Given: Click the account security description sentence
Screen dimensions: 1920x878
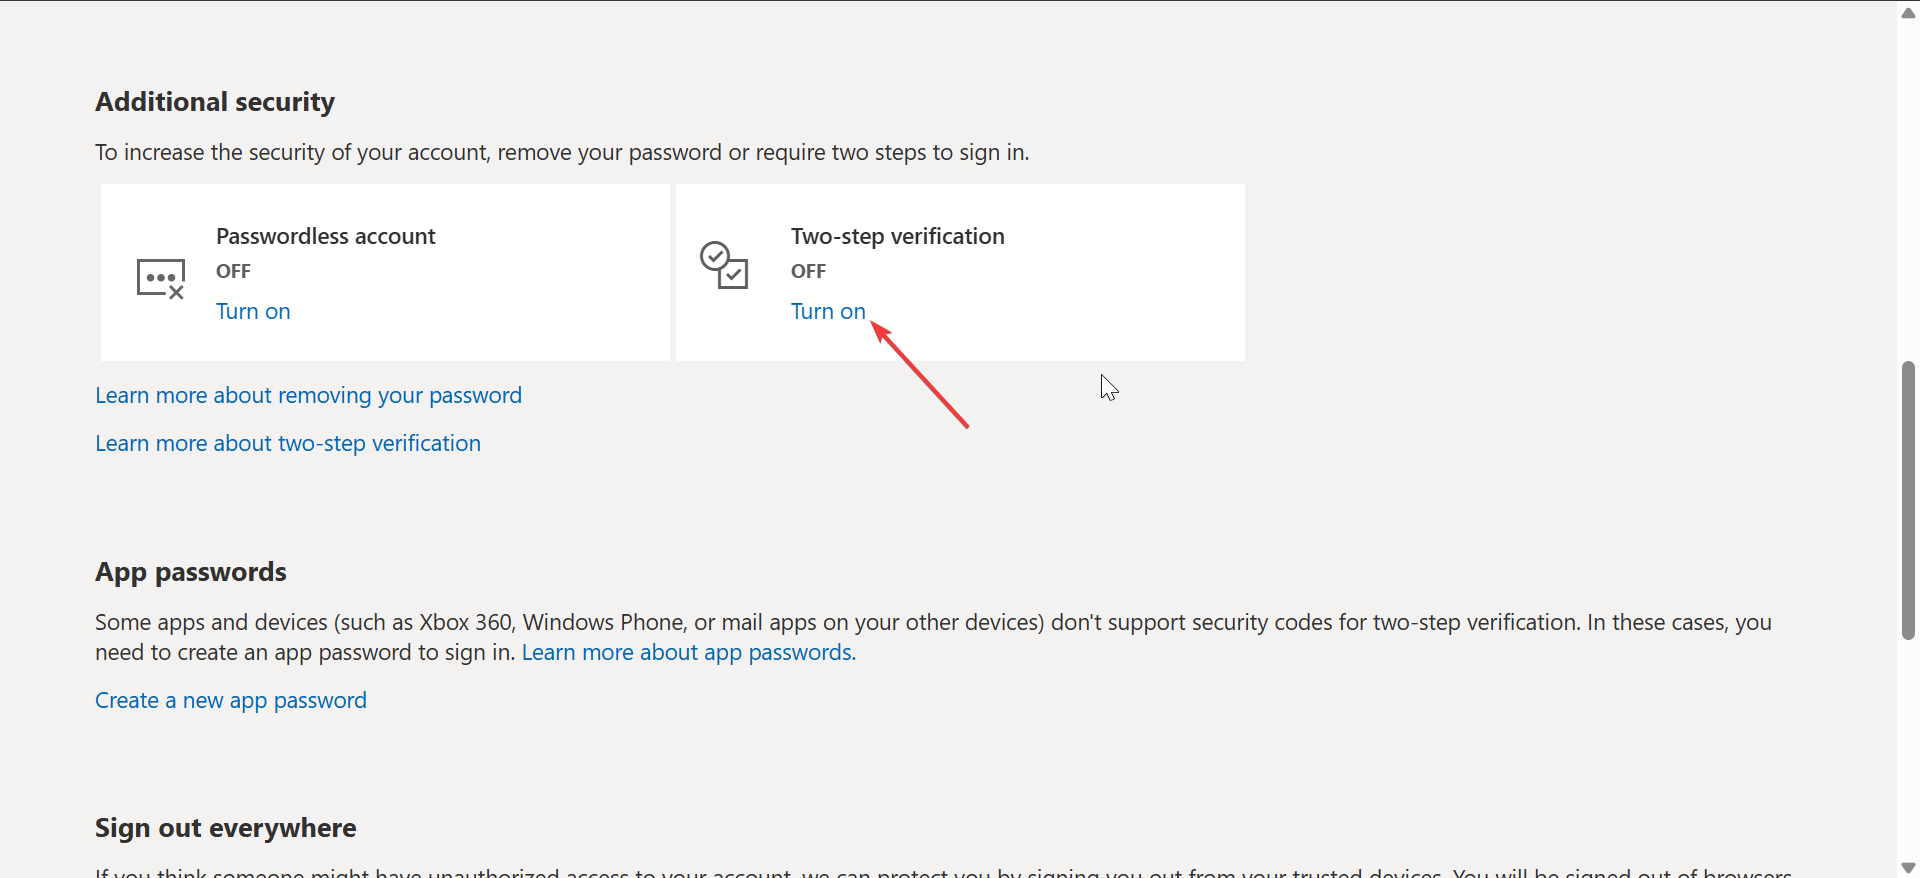Looking at the screenshot, I should 562,153.
